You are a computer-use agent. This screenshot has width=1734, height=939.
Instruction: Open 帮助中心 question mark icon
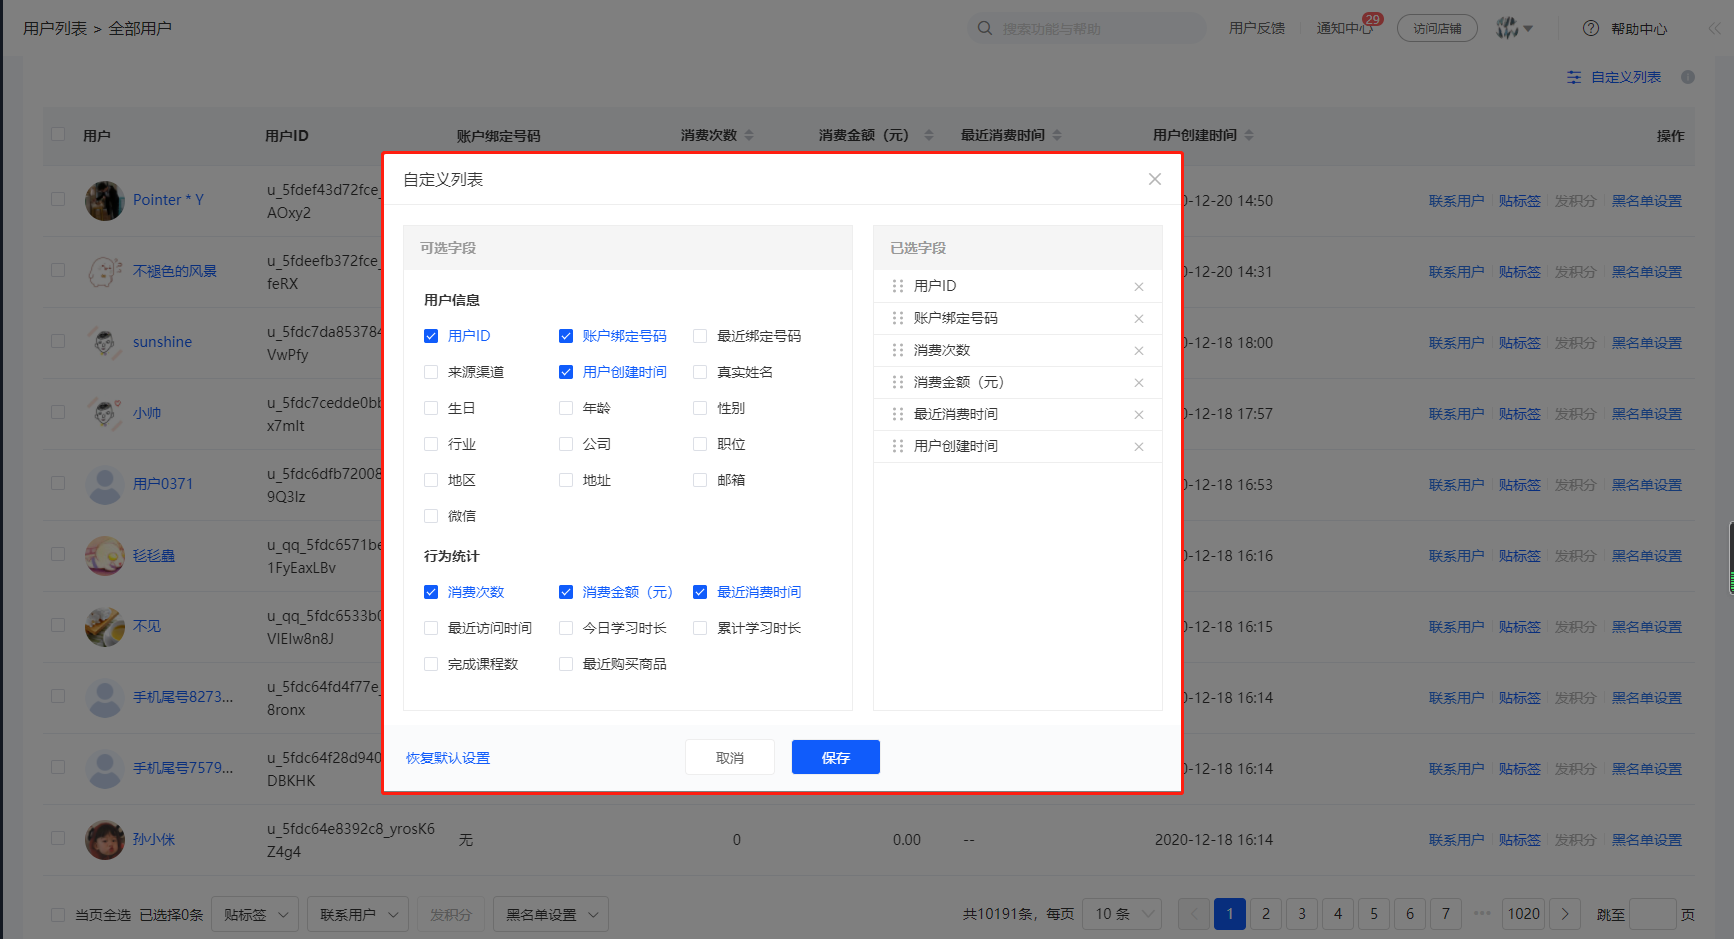tap(1591, 28)
